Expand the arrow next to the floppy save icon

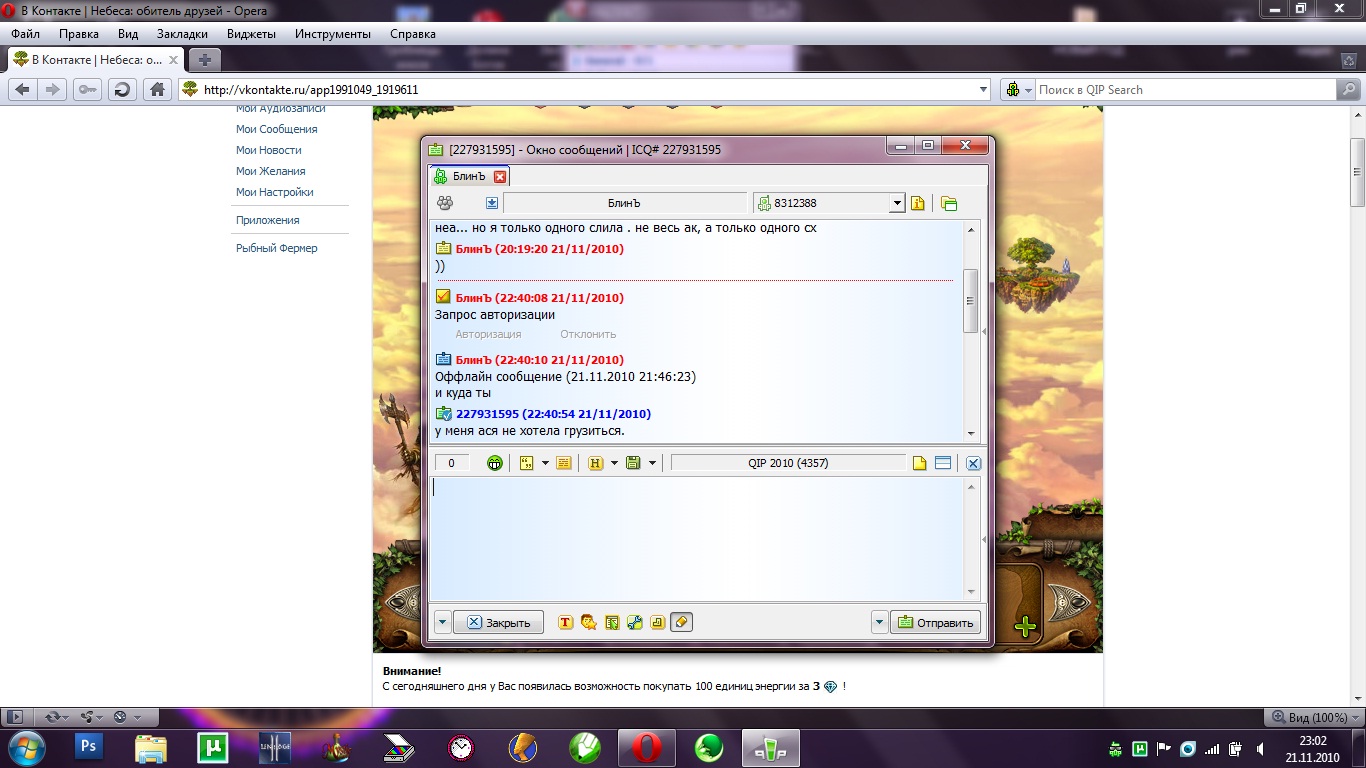pyautogui.click(x=652, y=463)
